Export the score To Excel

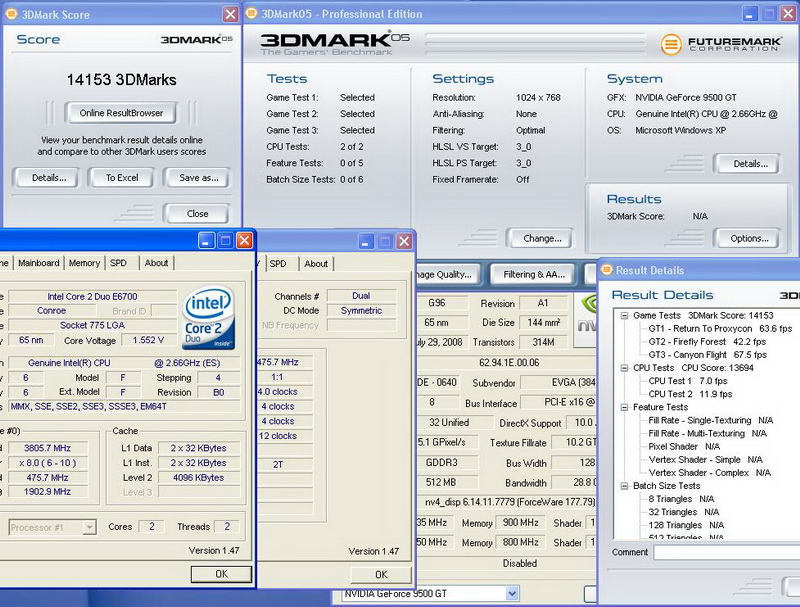pos(122,178)
